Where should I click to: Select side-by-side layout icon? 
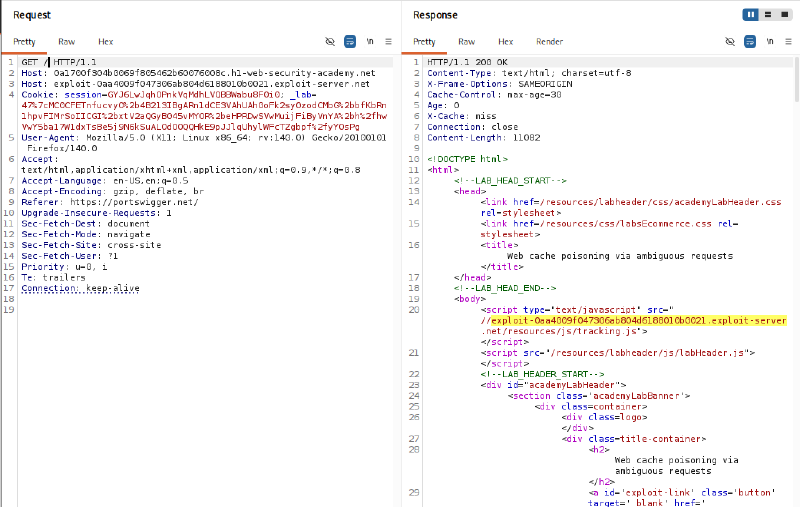751,15
